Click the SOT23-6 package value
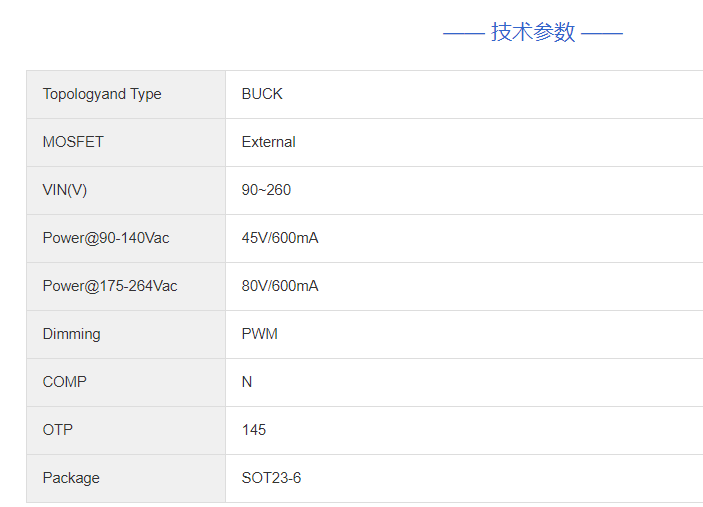The image size is (703, 507). [x=271, y=478]
